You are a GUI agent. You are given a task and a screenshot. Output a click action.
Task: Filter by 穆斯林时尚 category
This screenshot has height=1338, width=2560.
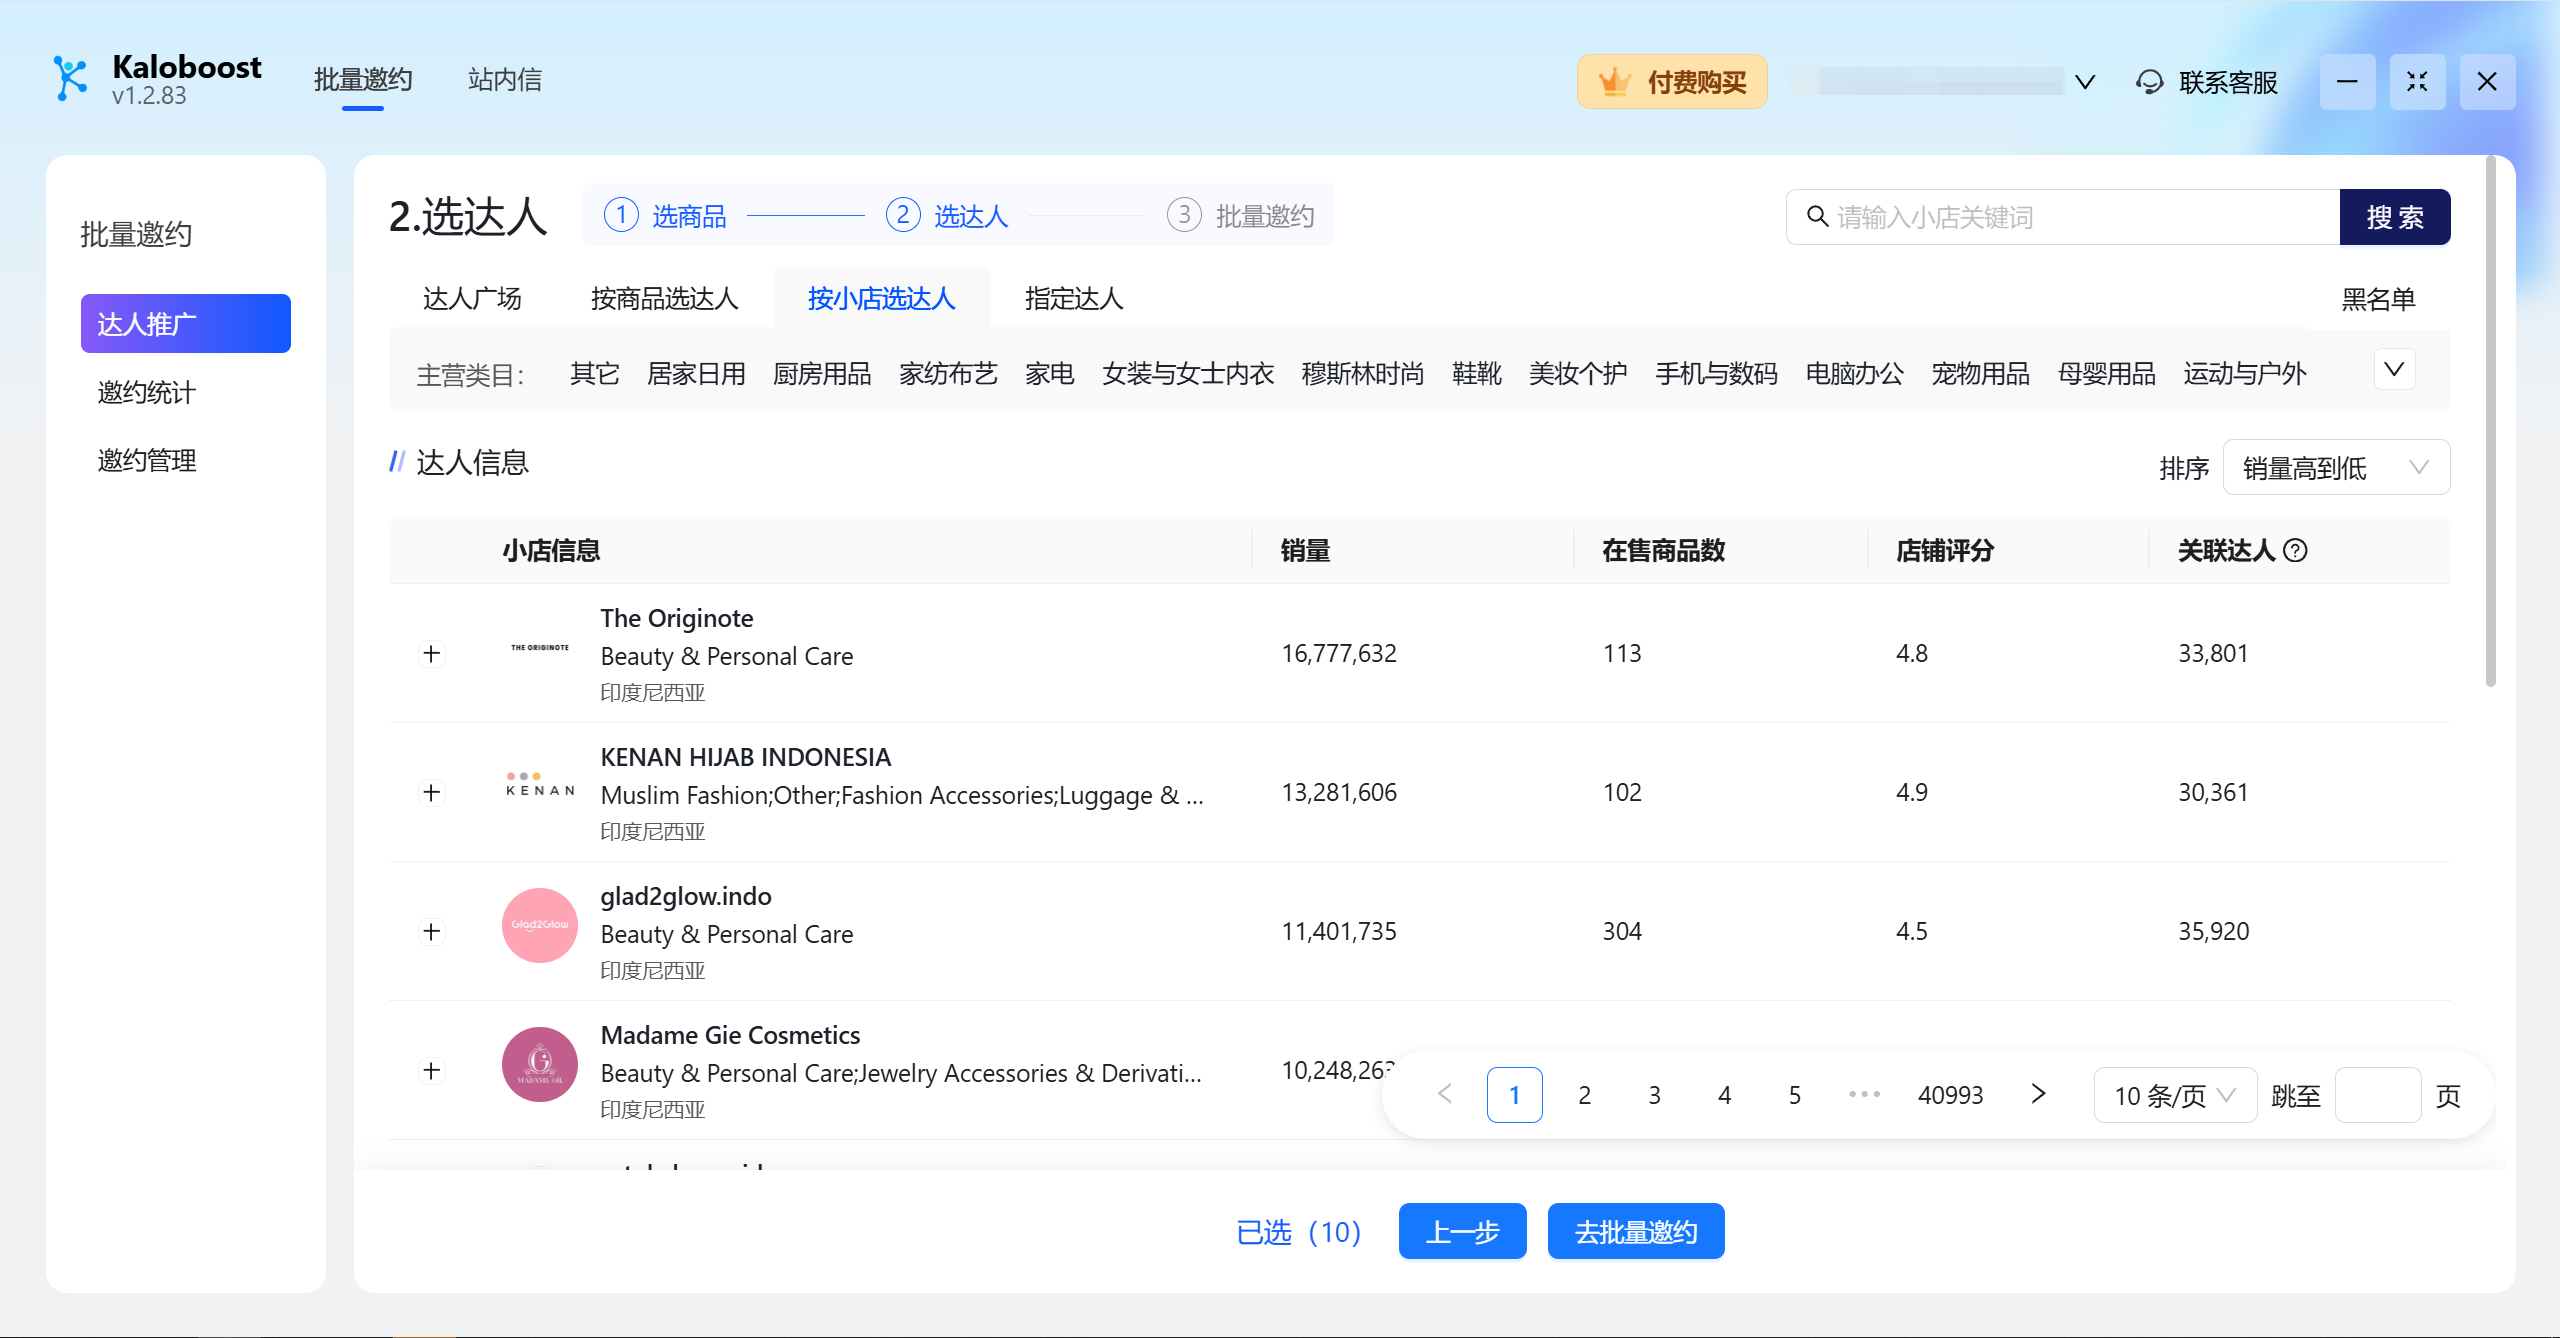[1363, 374]
